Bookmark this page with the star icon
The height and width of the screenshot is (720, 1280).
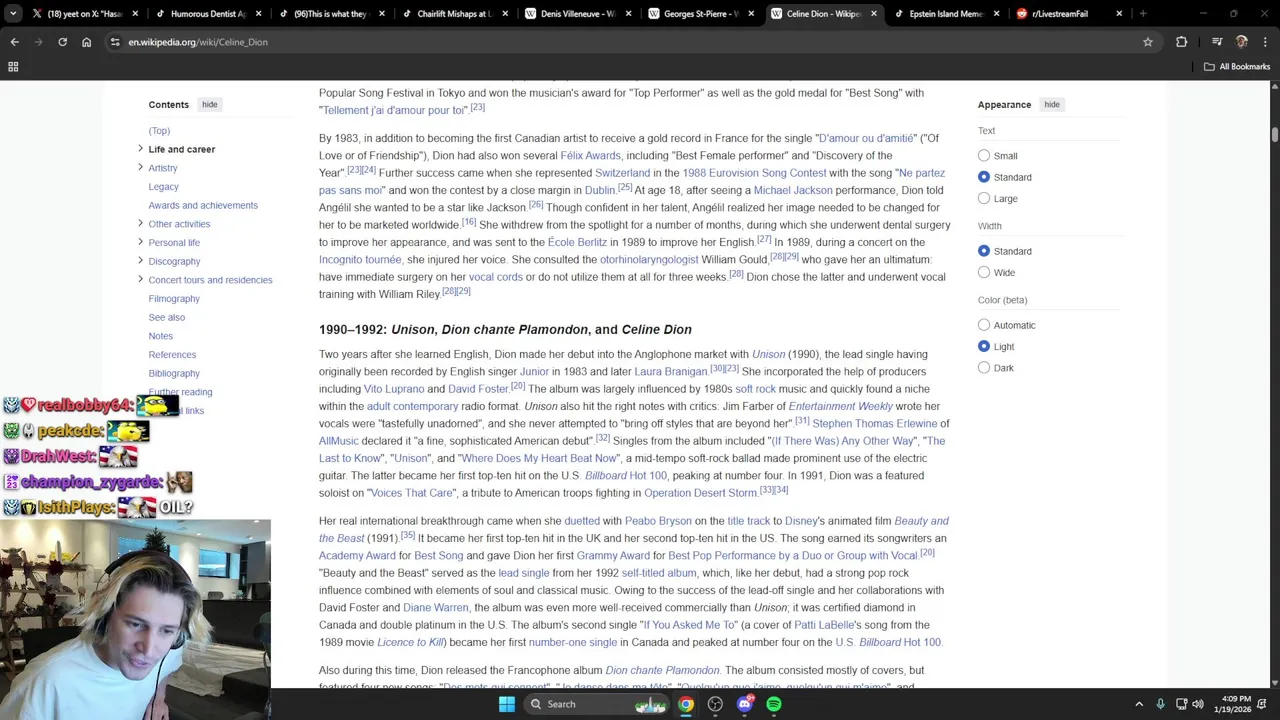tap(1148, 42)
